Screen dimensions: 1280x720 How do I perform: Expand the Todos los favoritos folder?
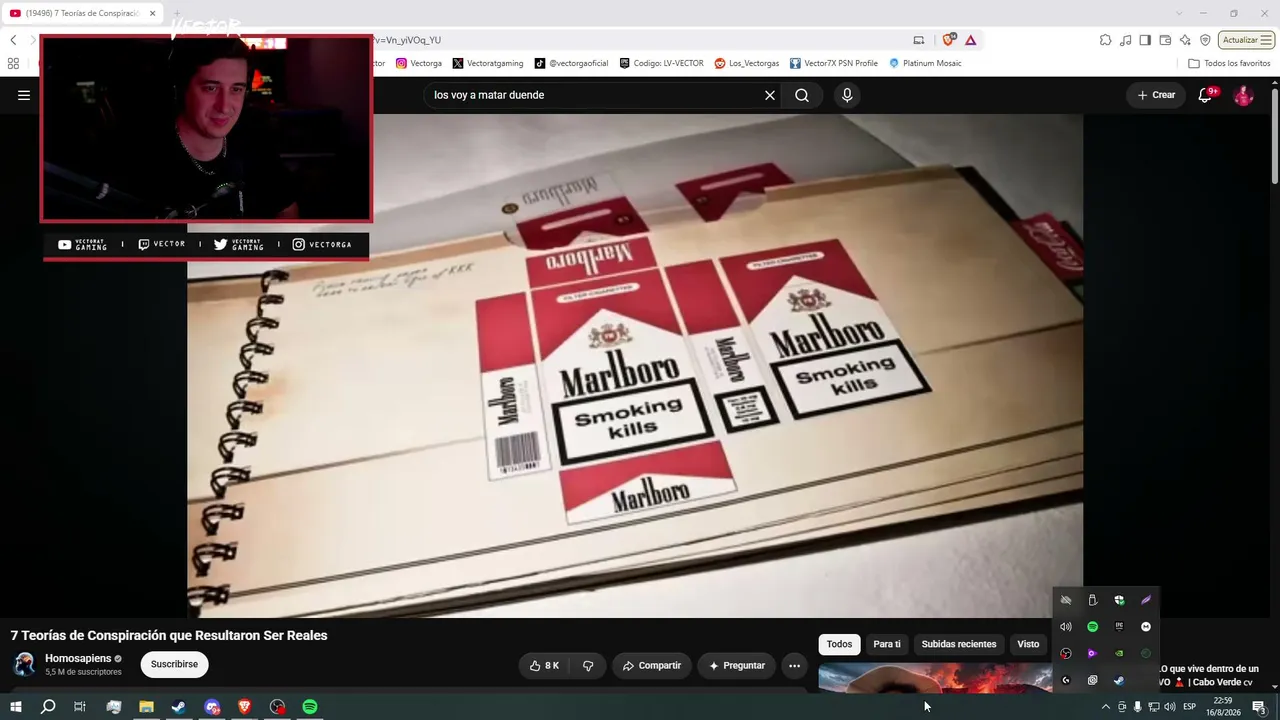pos(1229,63)
